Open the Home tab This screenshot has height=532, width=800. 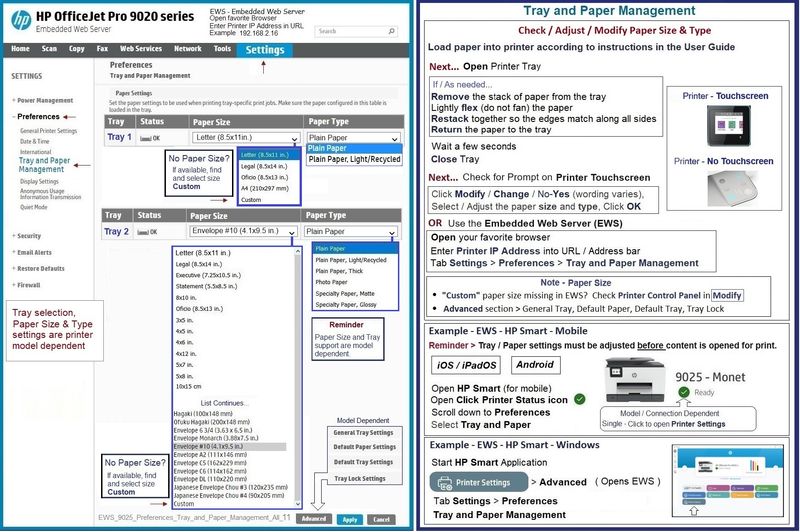coord(20,49)
